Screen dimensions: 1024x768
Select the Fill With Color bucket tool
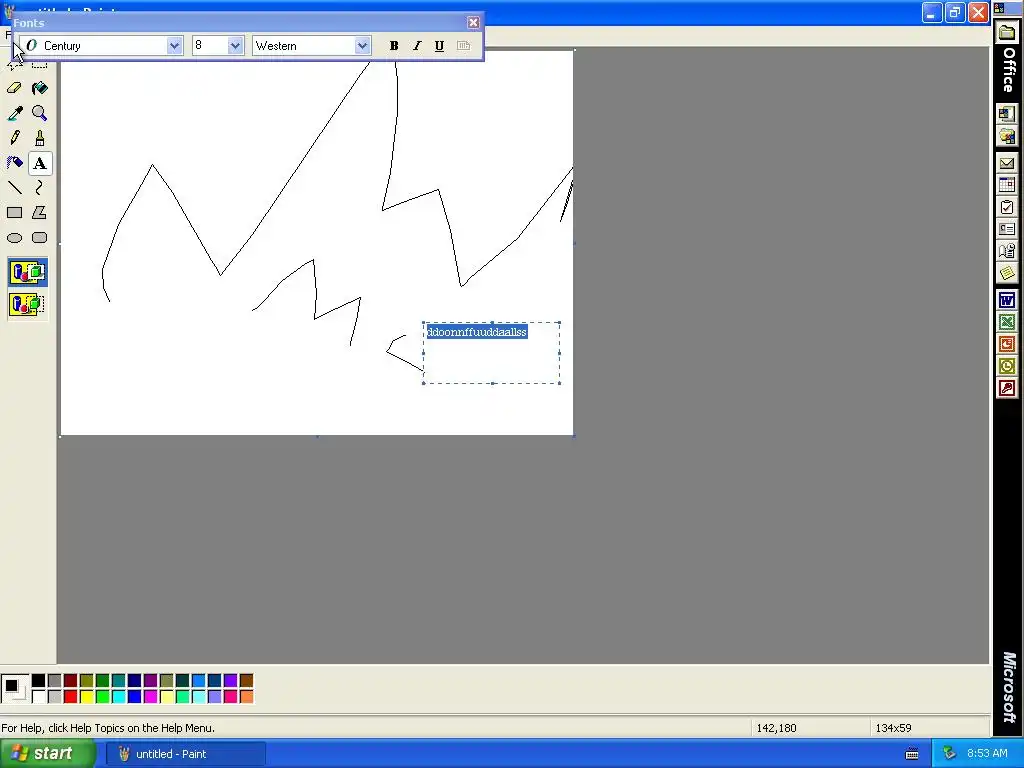click(40, 88)
